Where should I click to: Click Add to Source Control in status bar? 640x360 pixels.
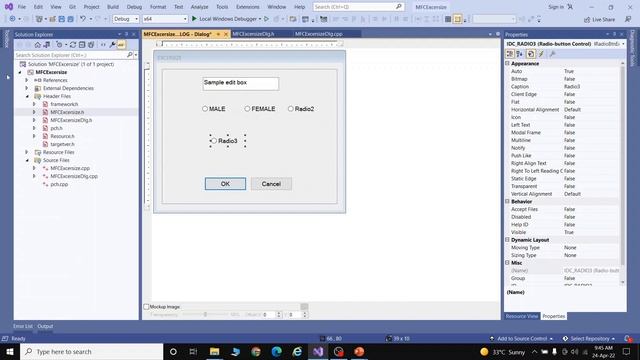tap(522, 338)
